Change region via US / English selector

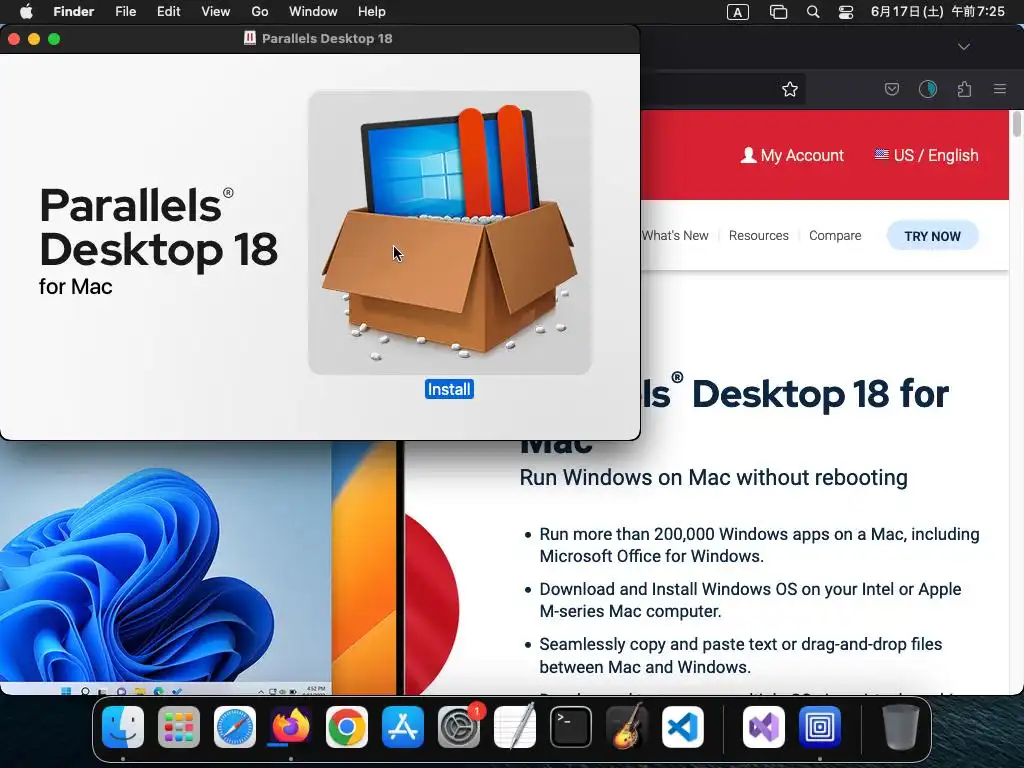point(927,155)
